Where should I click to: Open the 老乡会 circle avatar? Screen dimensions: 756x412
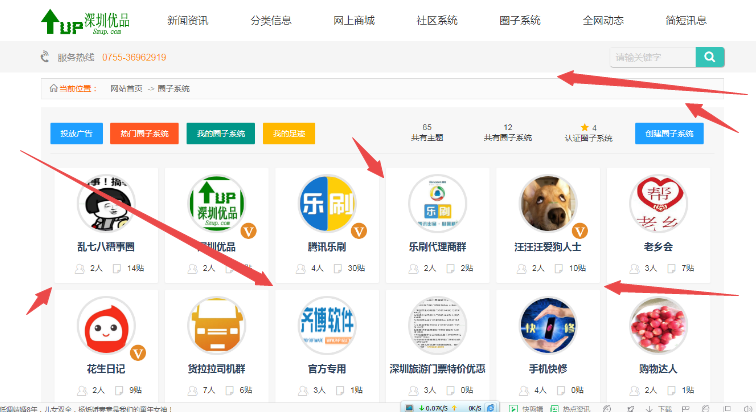tap(658, 204)
